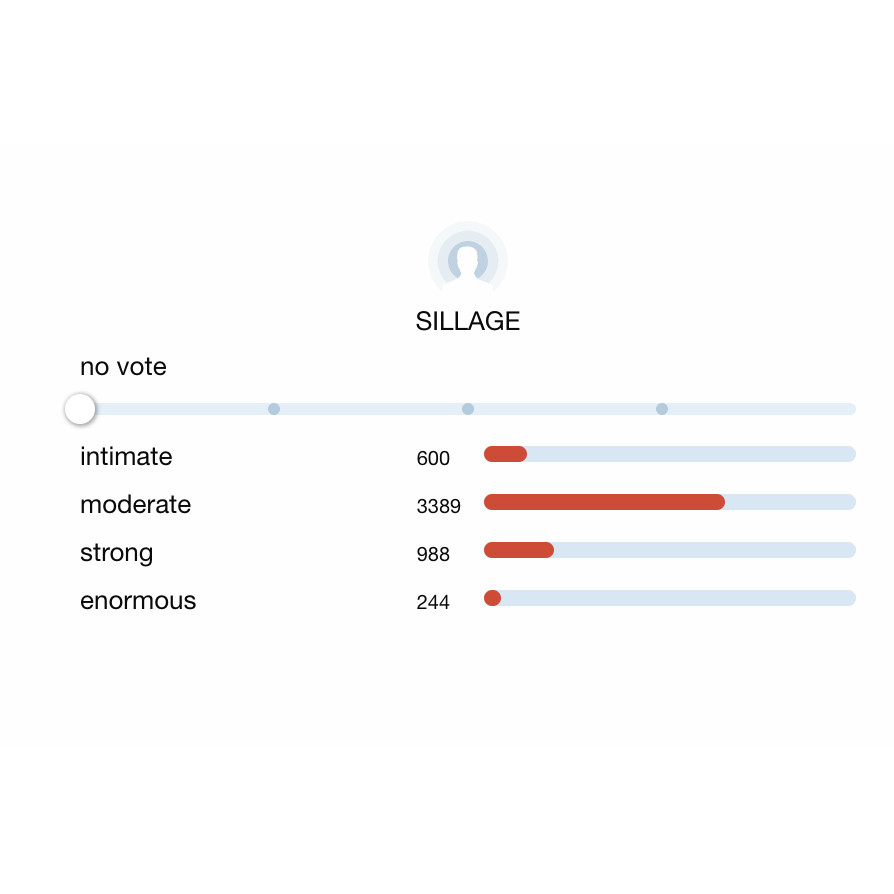The width and height of the screenshot is (894, 894).
Task: Click the white sillage slider handle
Action: pos(80,409)
